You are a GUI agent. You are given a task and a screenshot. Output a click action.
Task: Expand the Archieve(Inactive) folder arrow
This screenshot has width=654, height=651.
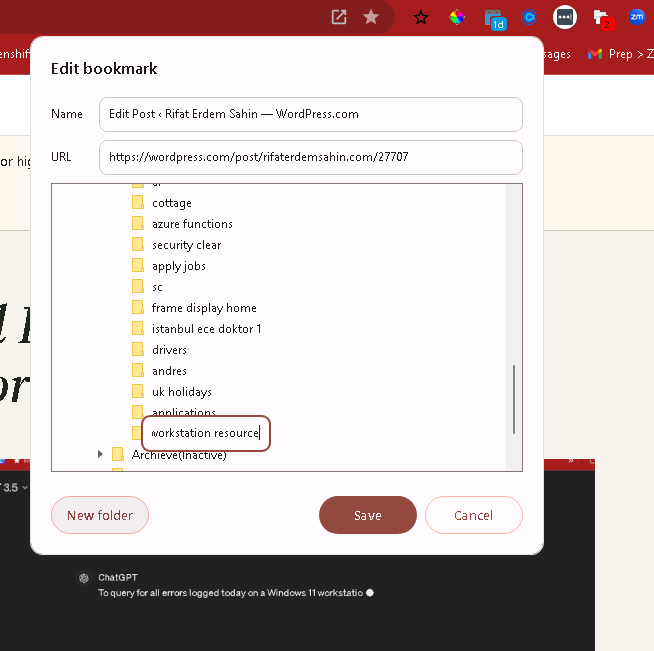[x=100, y=454]
